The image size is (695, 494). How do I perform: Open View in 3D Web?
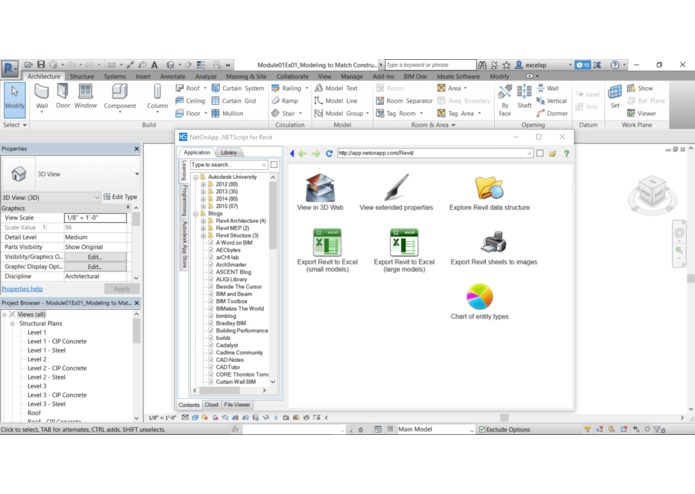coord(320,192)
